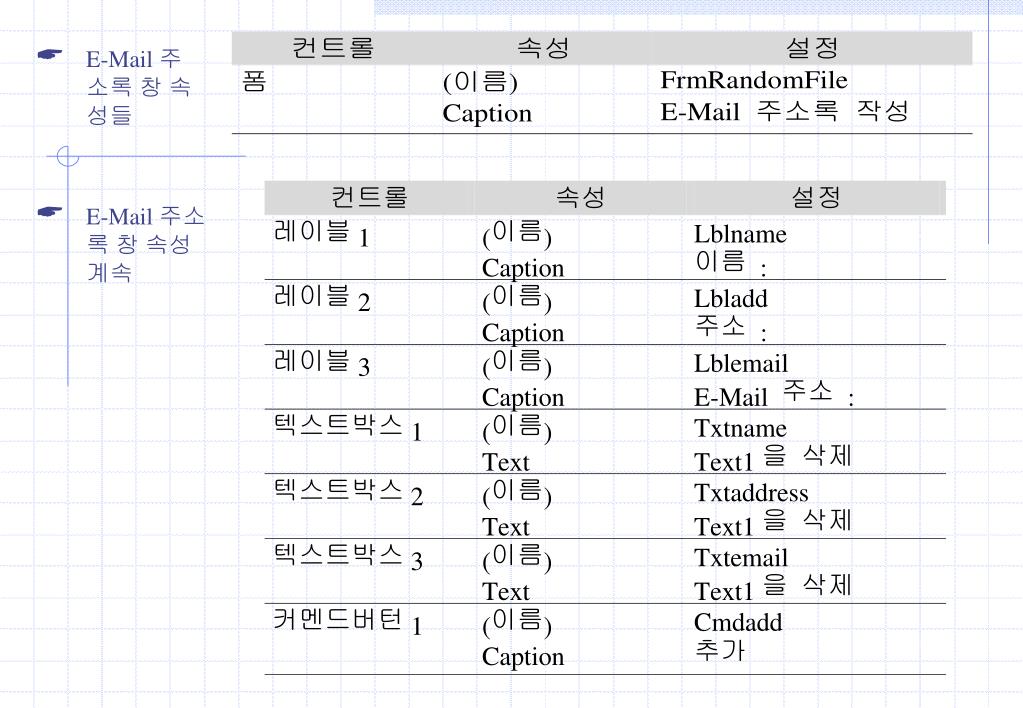Click the 'Lbladd' setting text
This screenshot has width=1023, height=708.
point(731,299)
